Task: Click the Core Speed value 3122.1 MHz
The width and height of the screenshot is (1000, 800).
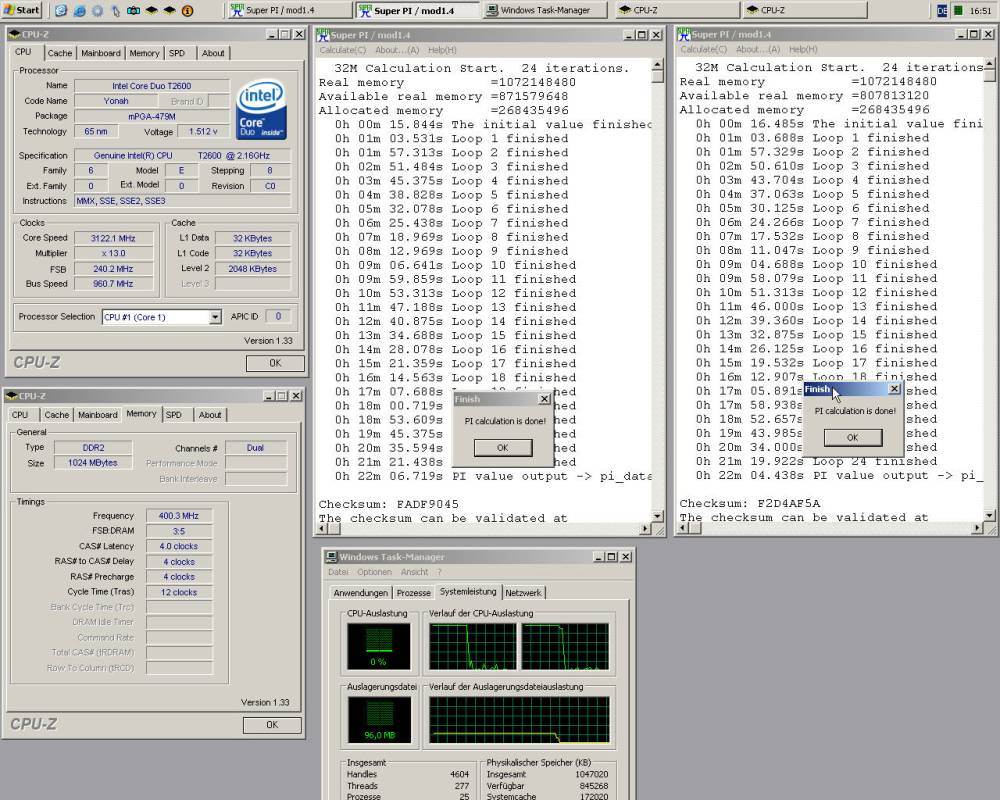Action: [x=113, y=238]
